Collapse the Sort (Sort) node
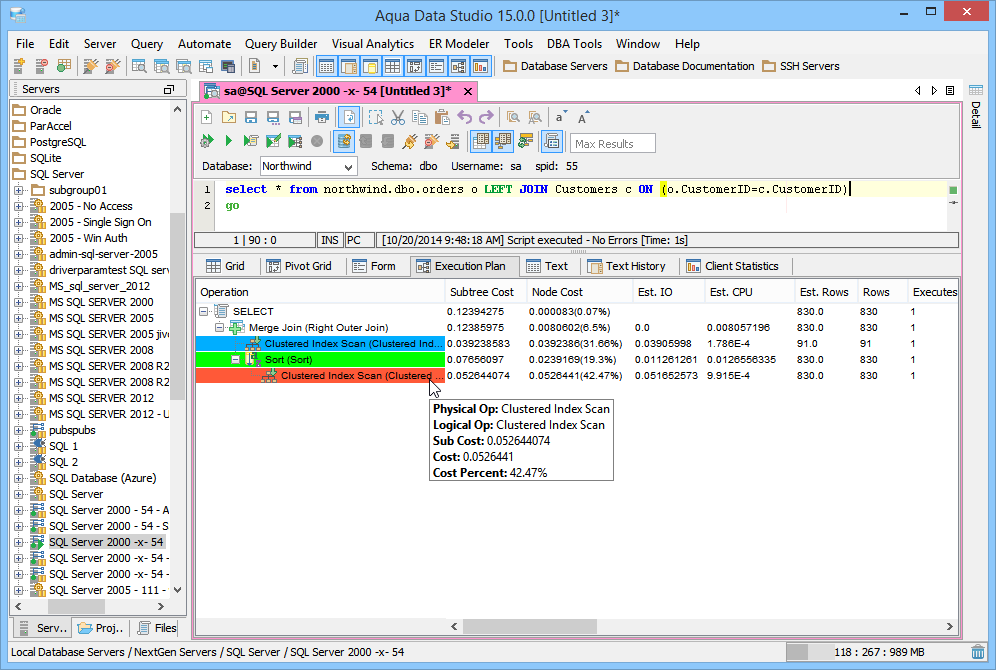The width and height of the screenshot is (996, 670). point(235,359)
